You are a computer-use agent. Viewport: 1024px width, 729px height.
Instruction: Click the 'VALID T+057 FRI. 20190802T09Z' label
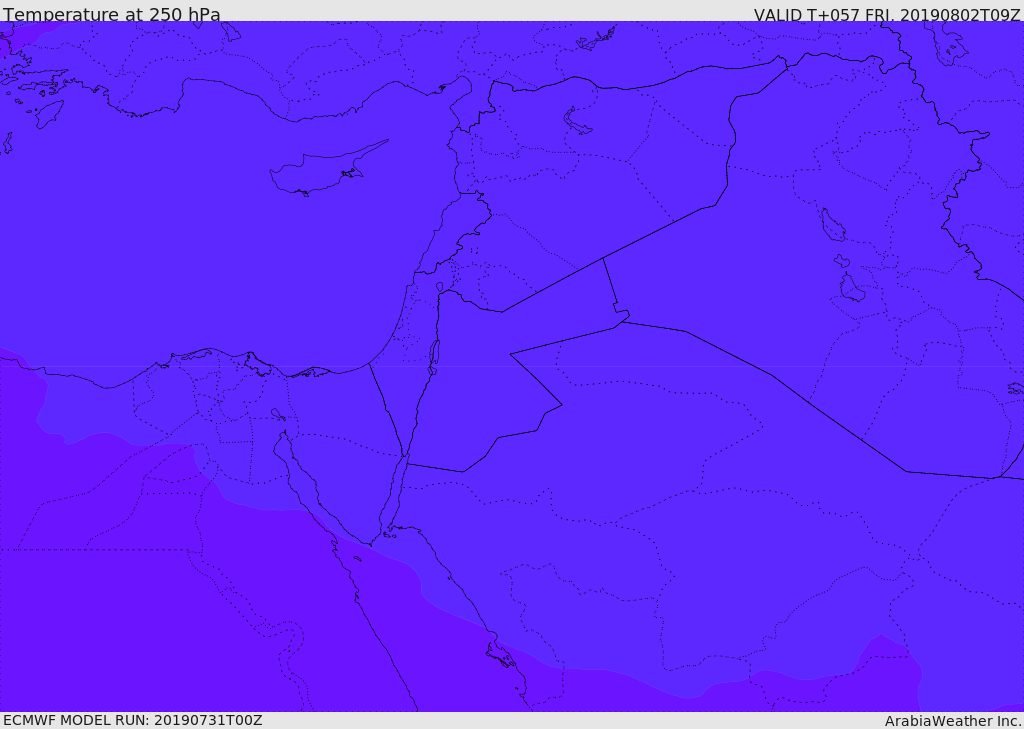point(887,14)
